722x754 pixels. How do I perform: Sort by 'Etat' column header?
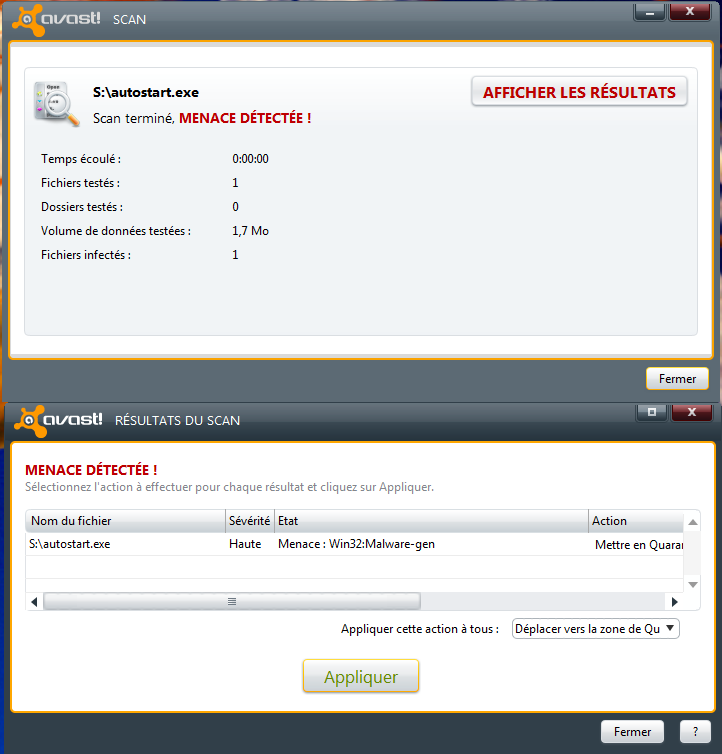click(x=431, y=521)
